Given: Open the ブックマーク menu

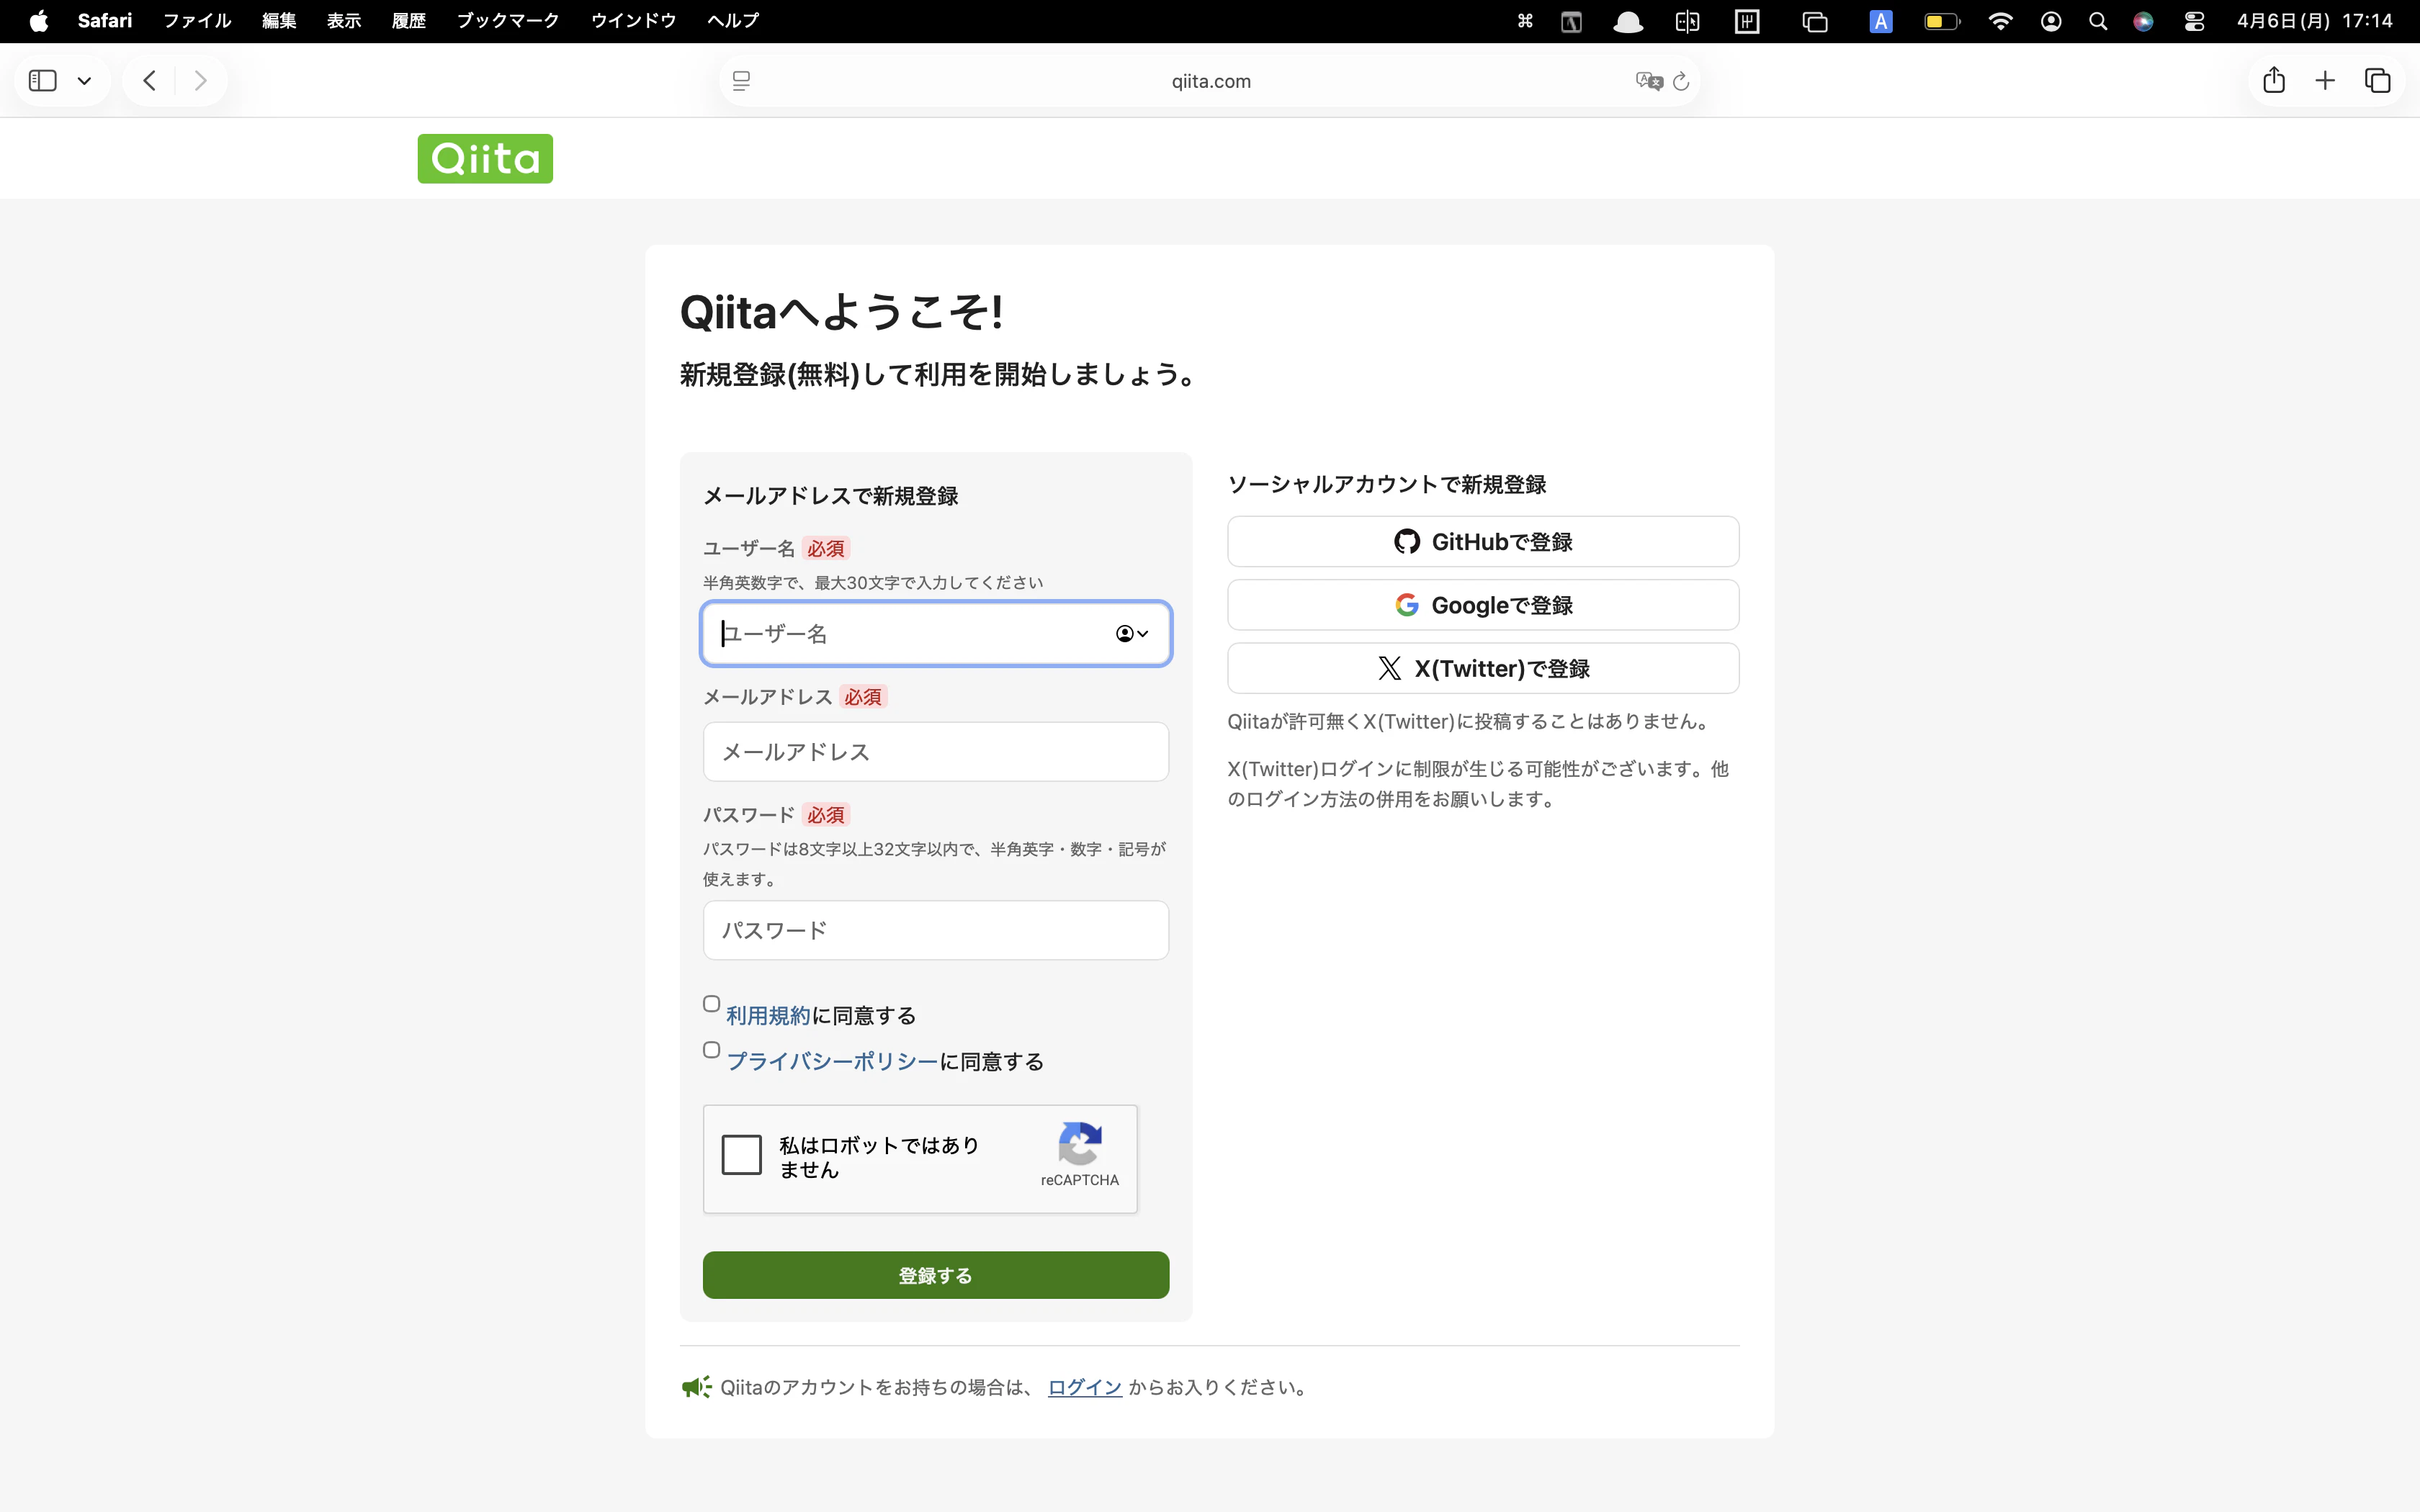Looking at the screenshot, I should tap(508, 21).
